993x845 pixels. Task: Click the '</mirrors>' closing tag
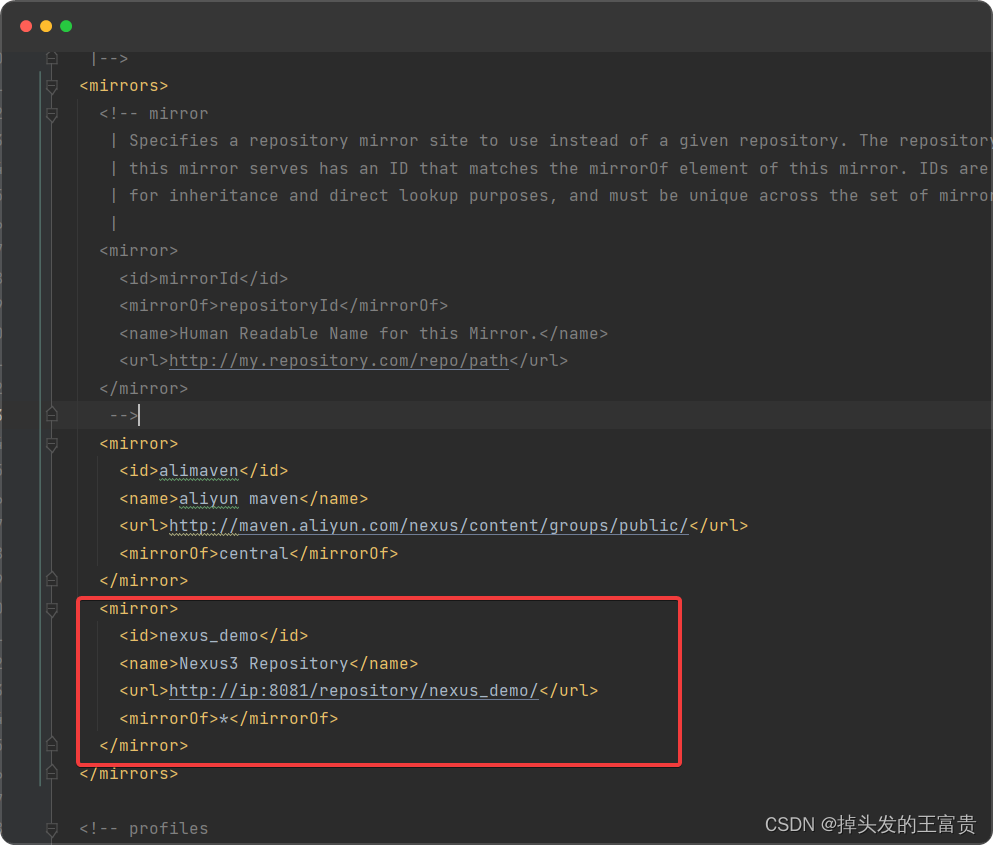(x=129, y=773)
